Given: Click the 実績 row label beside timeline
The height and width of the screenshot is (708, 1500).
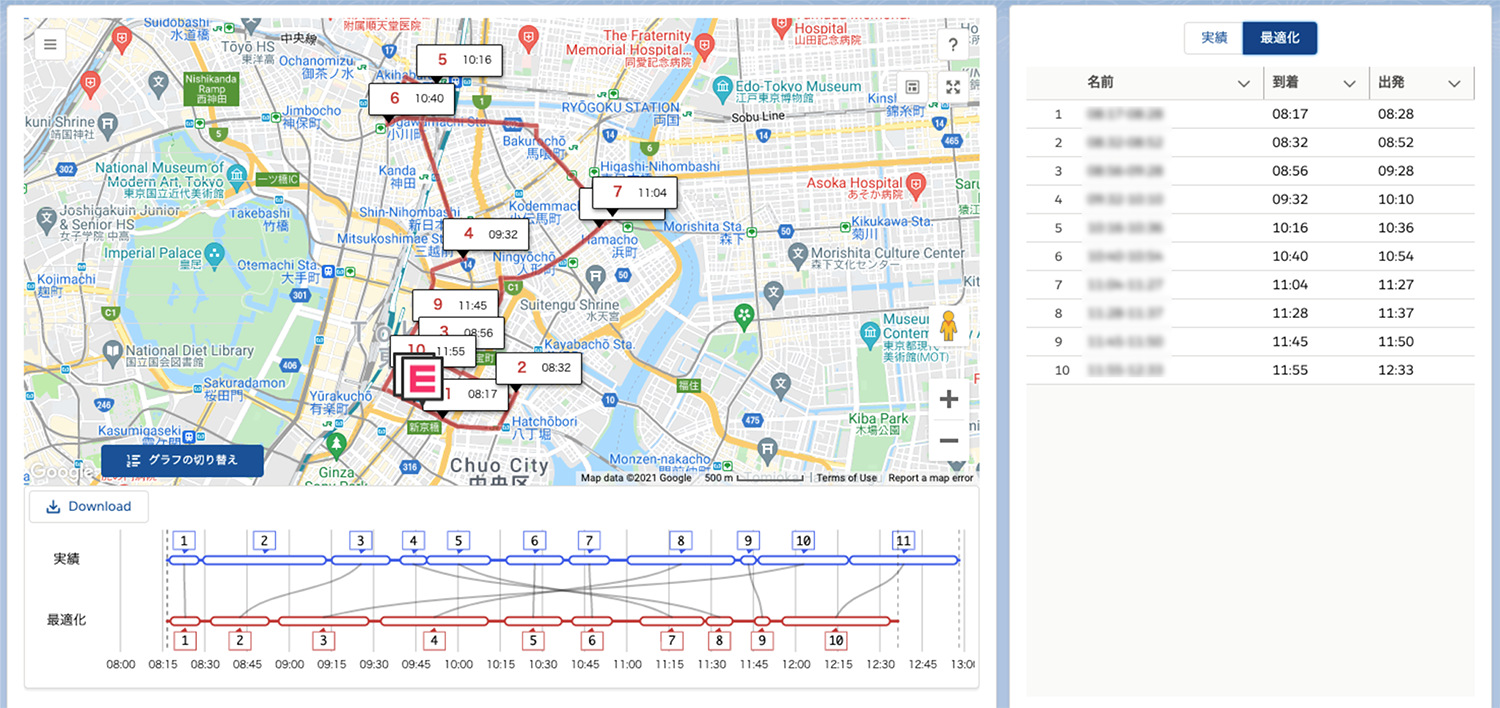Looking at the screenshot, I should 67,559.
